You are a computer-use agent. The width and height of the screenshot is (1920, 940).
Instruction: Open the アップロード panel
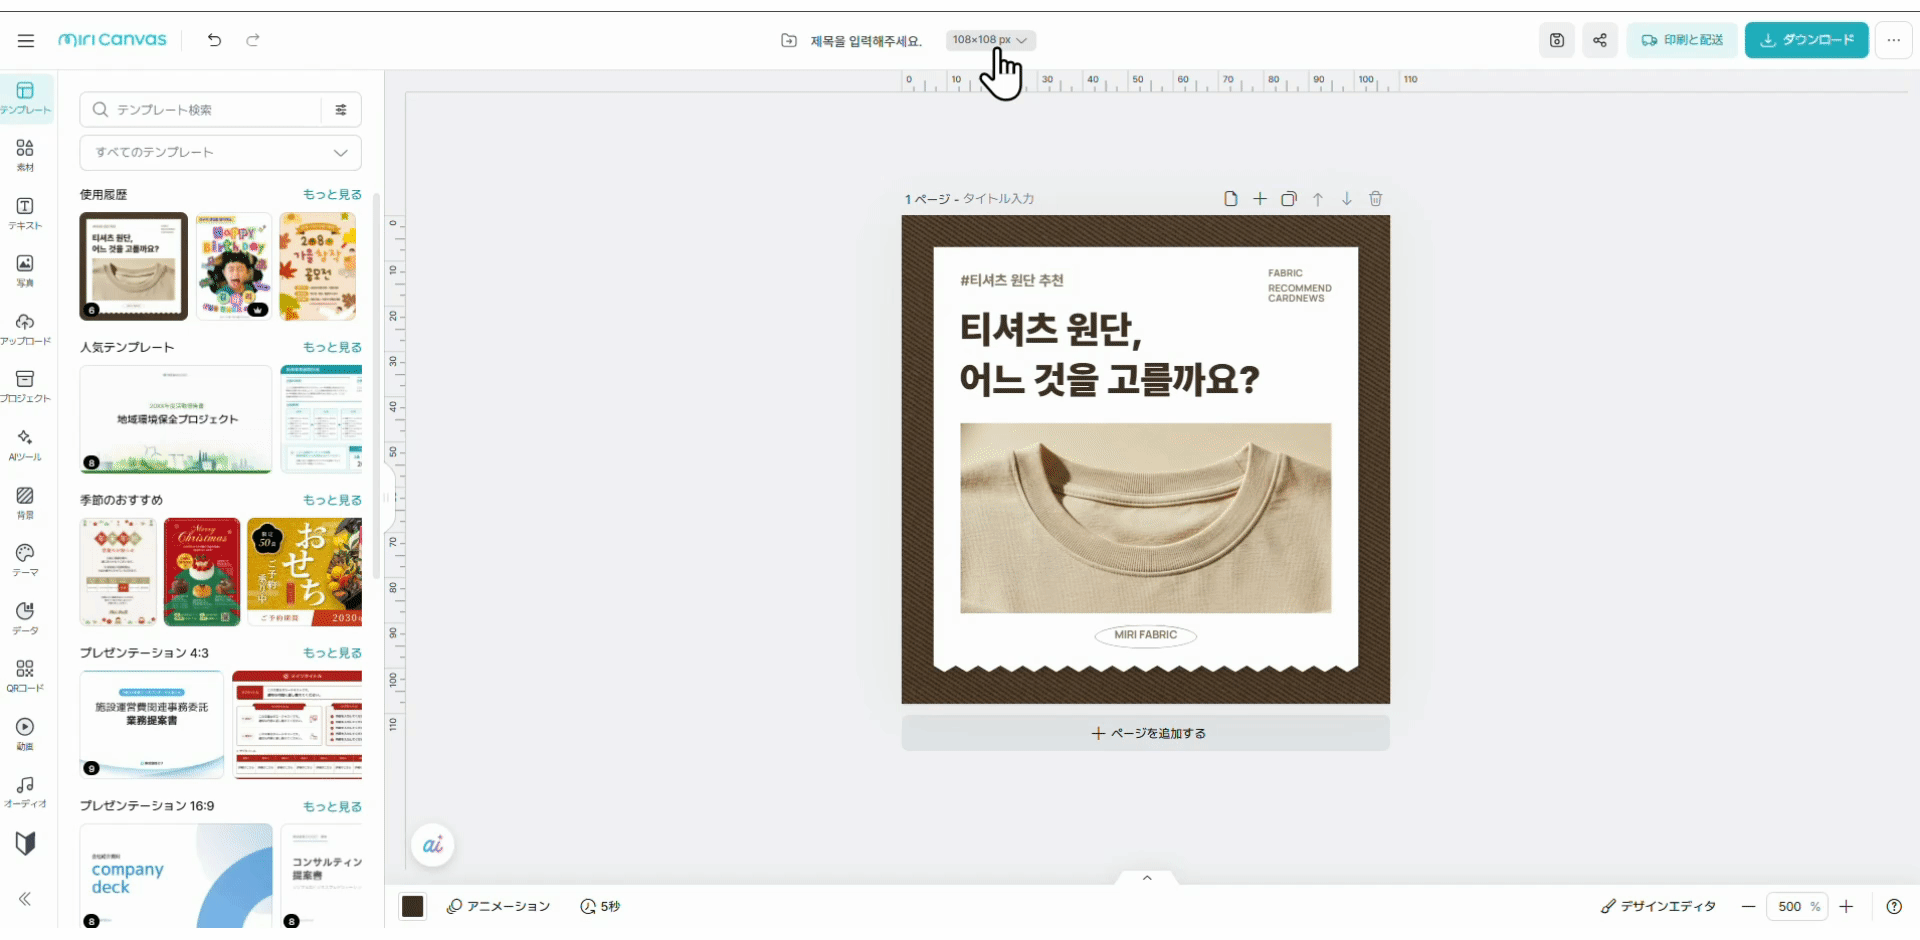25,329
